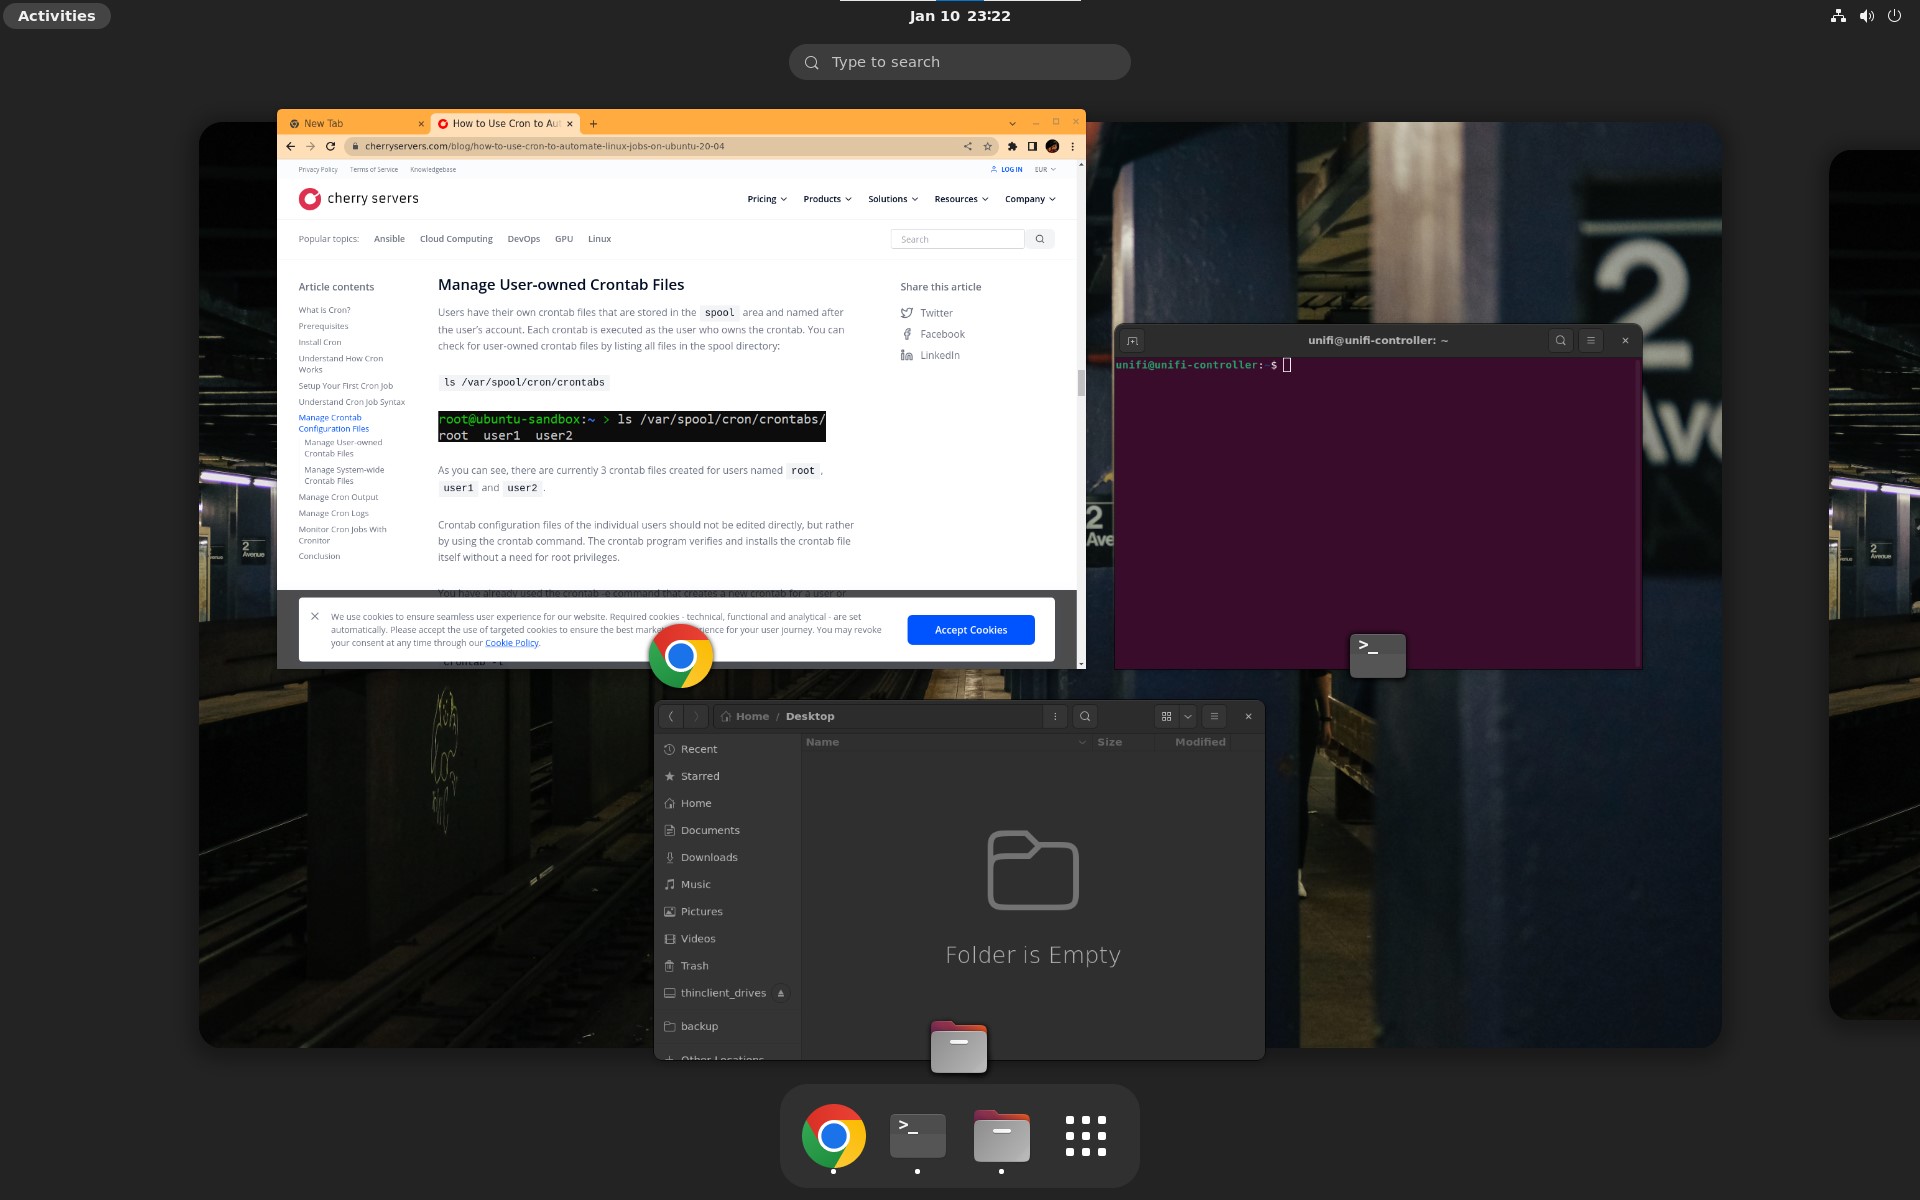Bookmark page with star icon
The width and height of the screenshot is (1920, 1200).
(987, 146)
